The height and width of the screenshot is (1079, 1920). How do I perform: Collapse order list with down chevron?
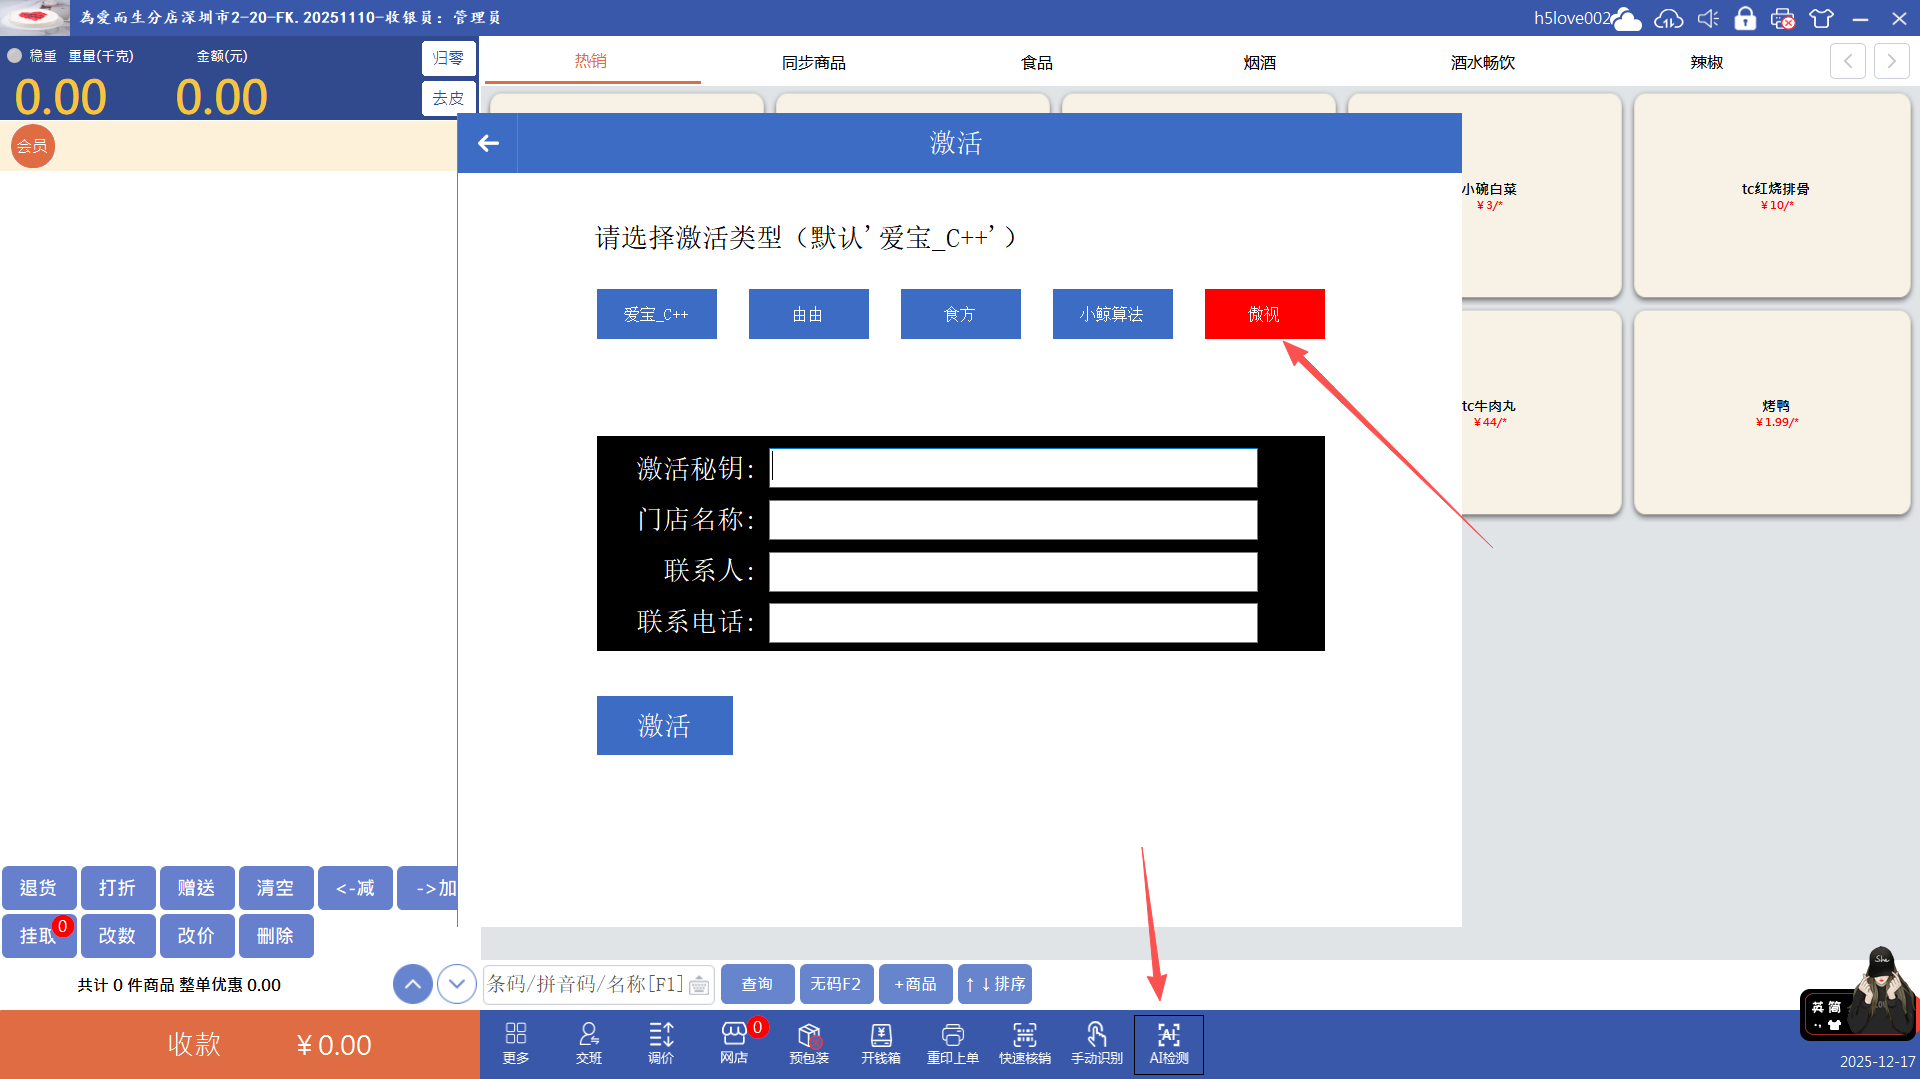(457, 984)
